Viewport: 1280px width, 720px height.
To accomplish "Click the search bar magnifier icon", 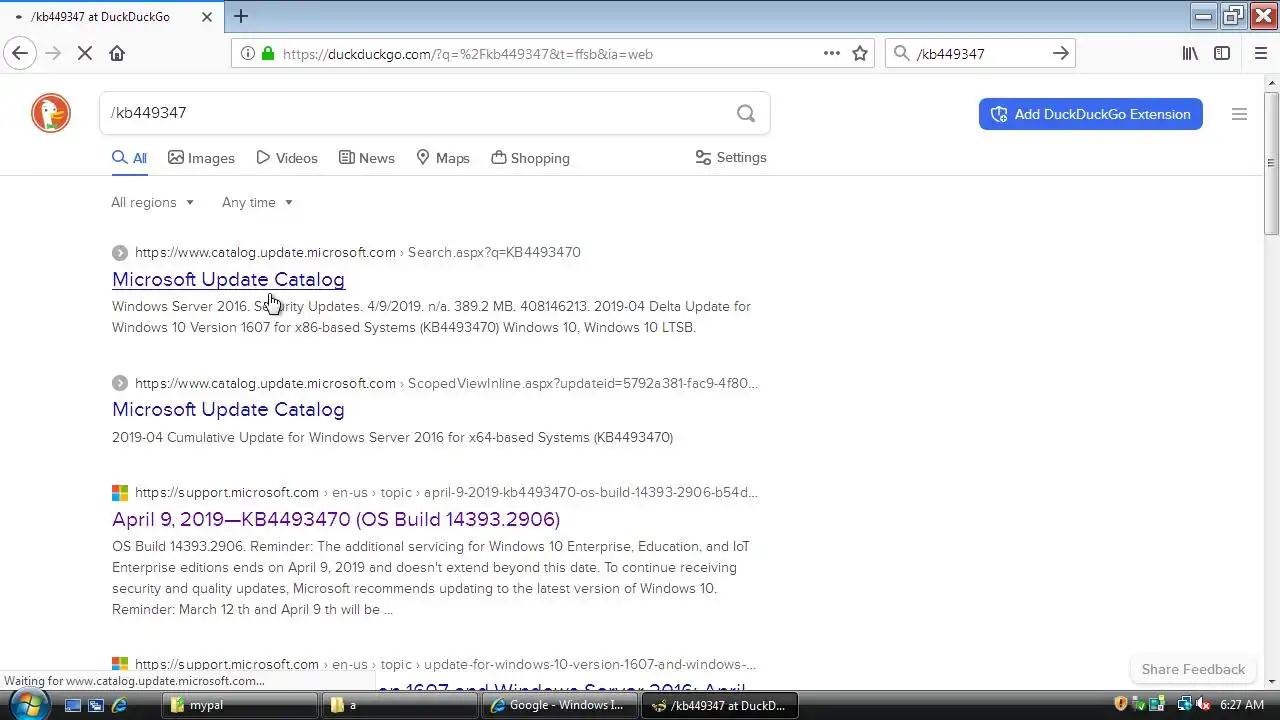I will tap(901, 54).
